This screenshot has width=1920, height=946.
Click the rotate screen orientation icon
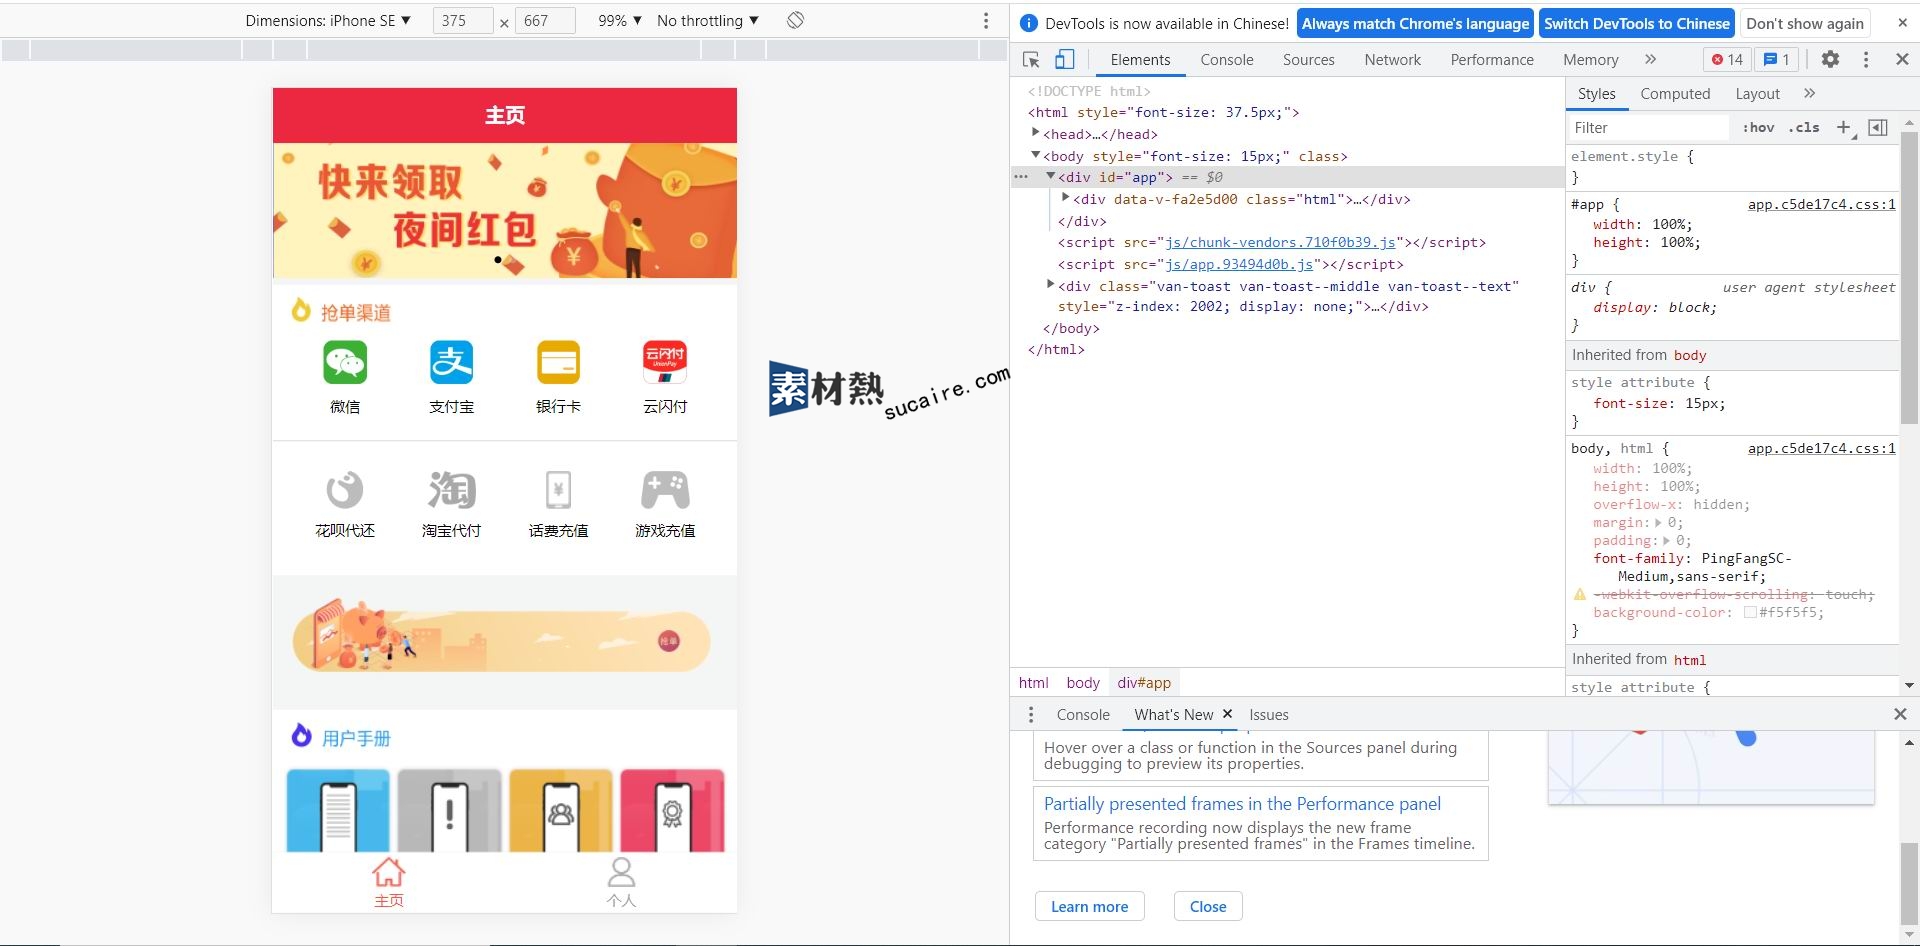[795, 21]
